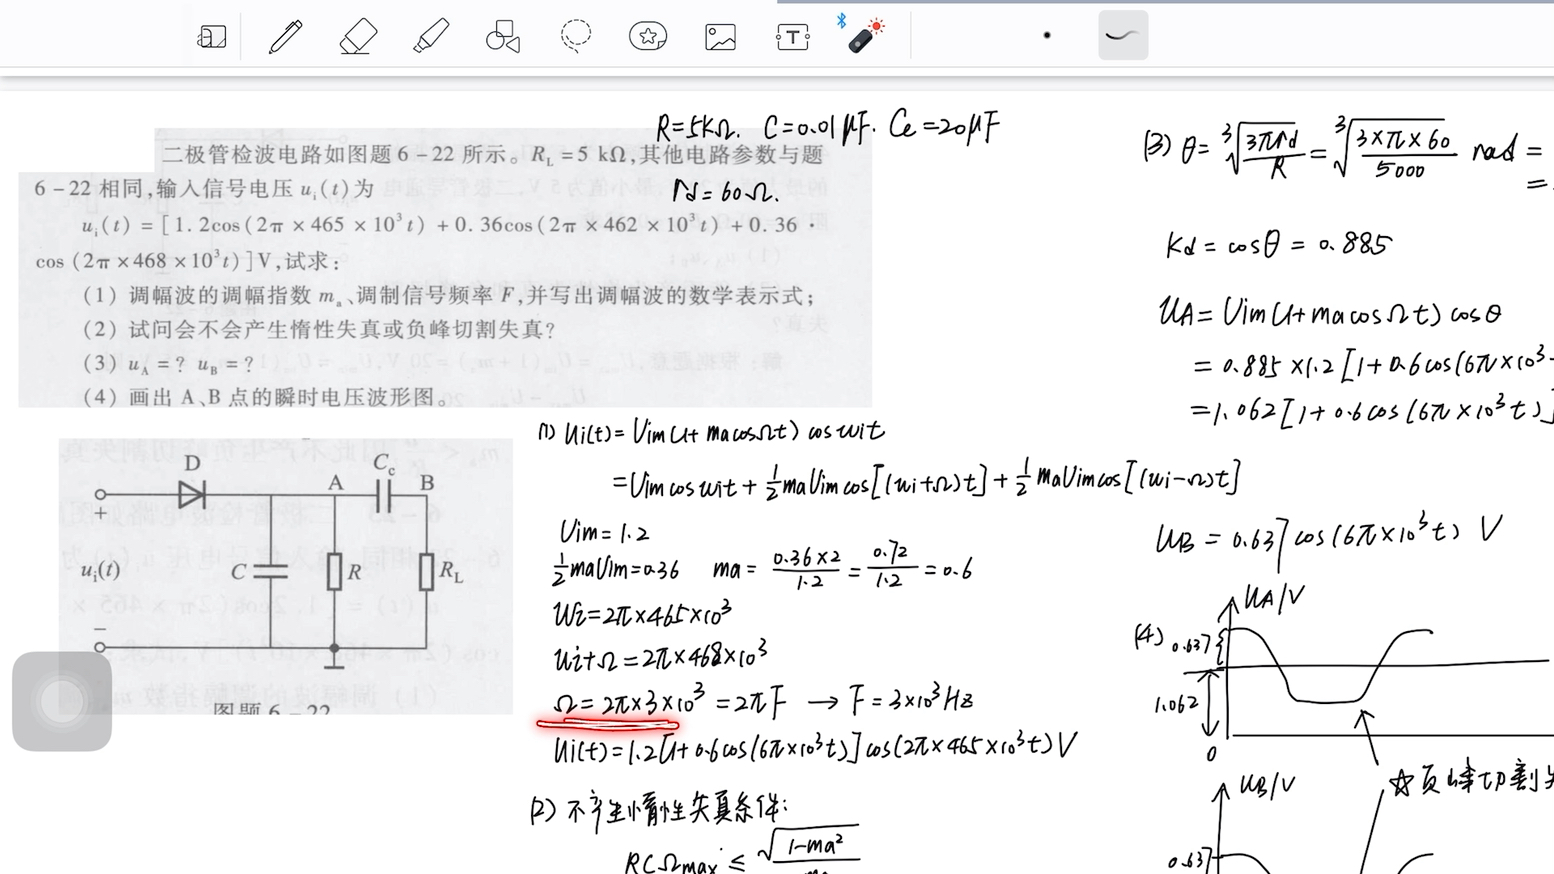Screen dimensions: 1554x874
Task: Click the handwritten 'R=5kΩ' parameter note
Action: click(x=697, y=128)
